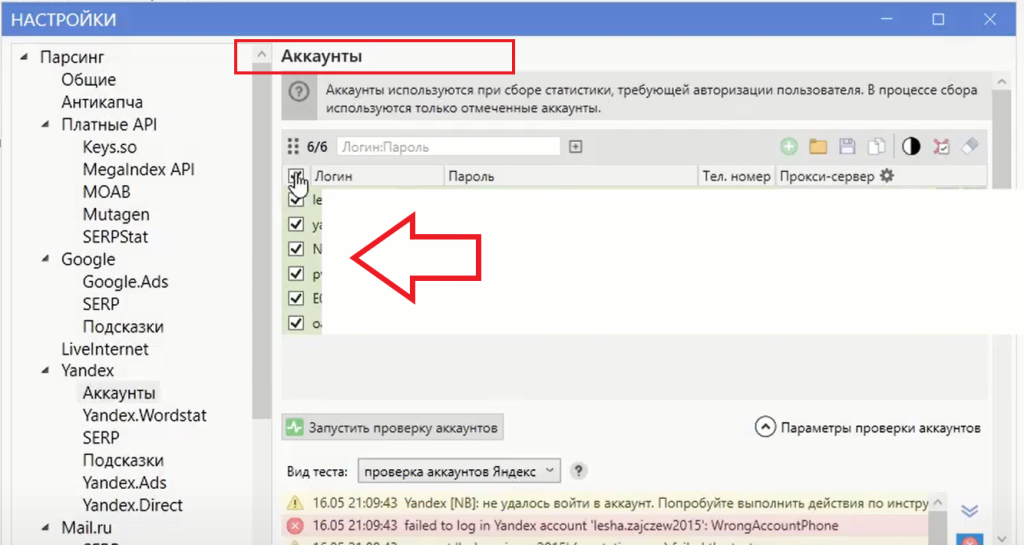Select Аккаунты under Yandex
The image size is (1024, 545).
(119, 393)
